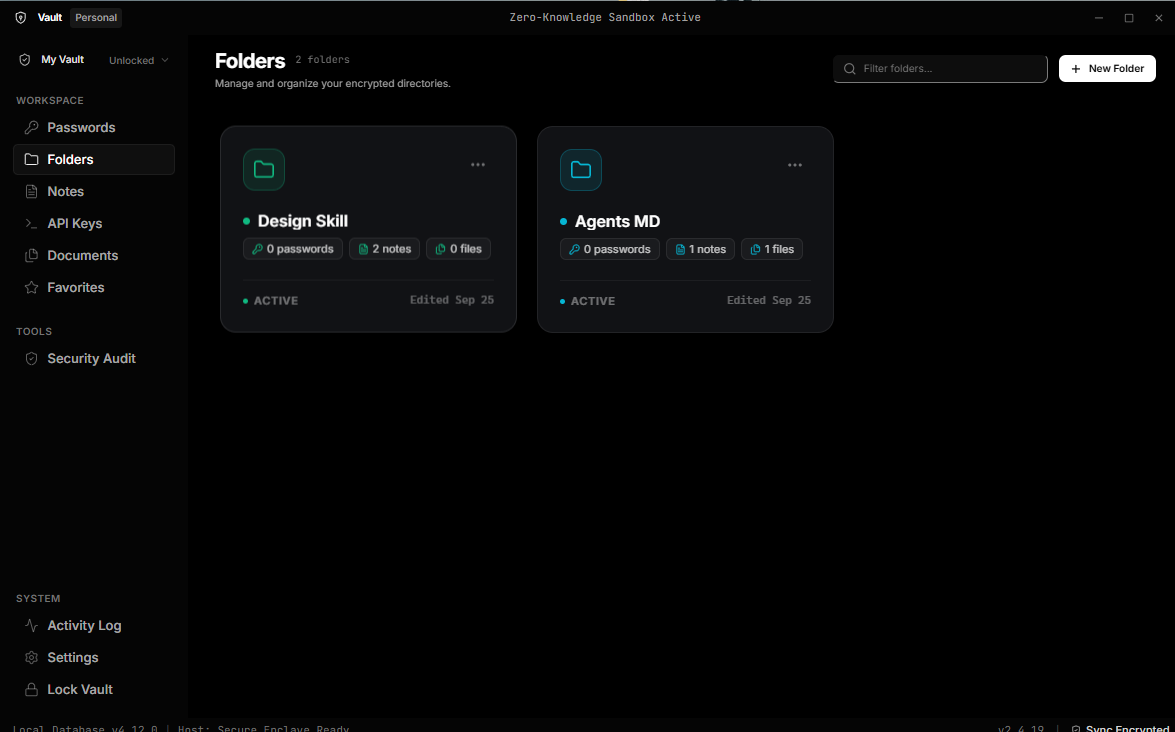
Task: Click the files icon beside Documents
Action: pyautogui.click(x=31, y=255)
